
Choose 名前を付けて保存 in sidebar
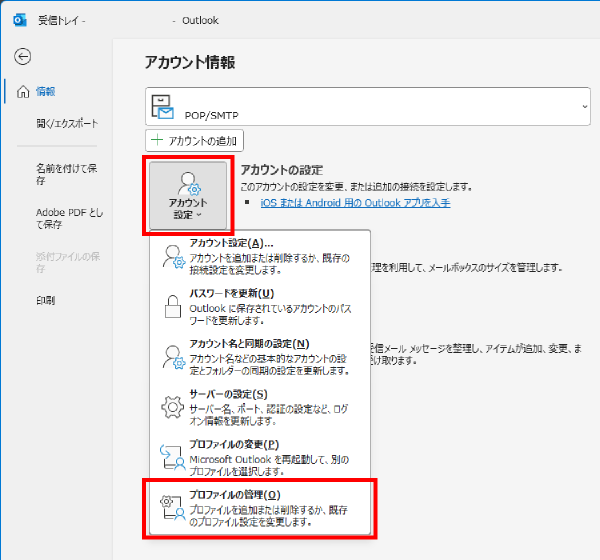[67, 174]
